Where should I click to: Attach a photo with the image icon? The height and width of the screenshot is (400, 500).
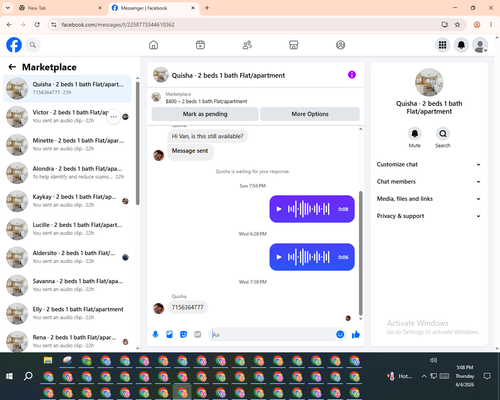[169, 334]
